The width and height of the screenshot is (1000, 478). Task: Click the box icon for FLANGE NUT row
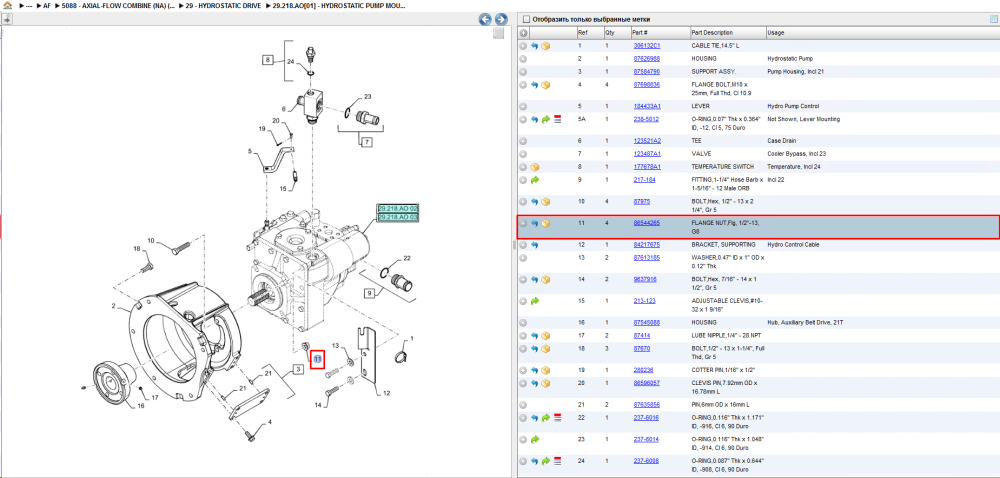point(545,224)
